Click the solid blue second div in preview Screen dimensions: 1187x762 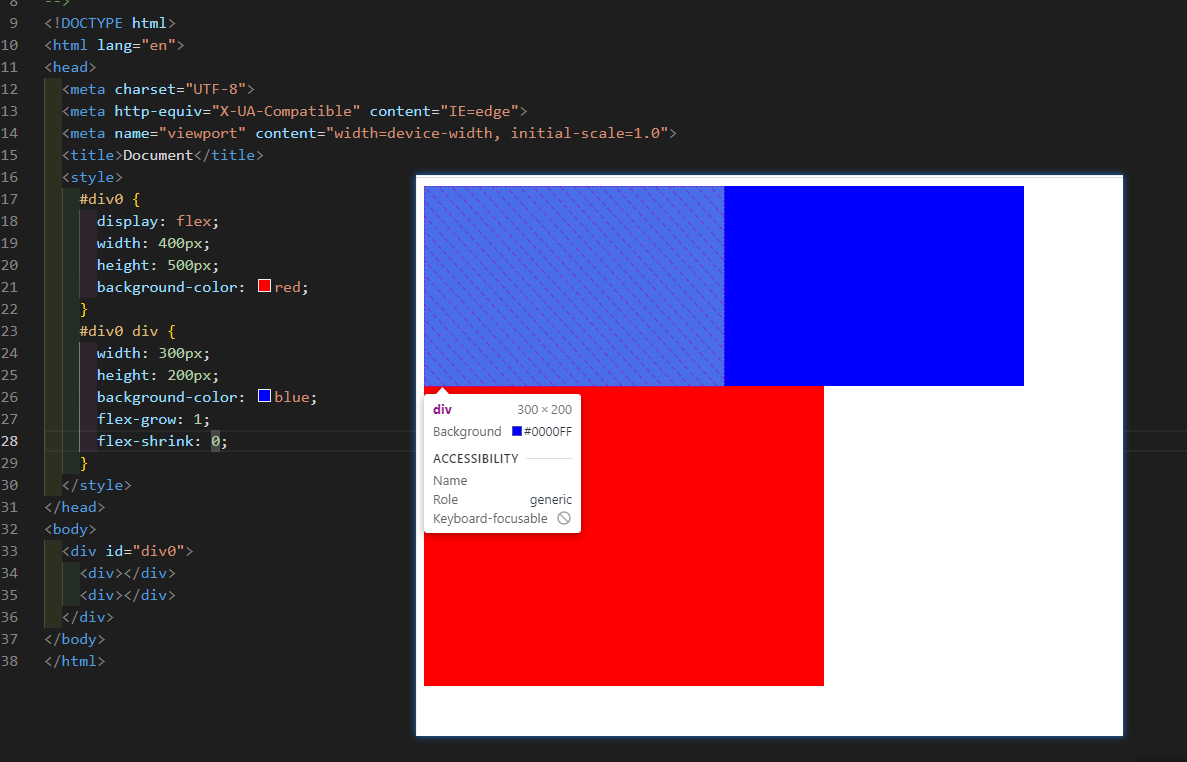[874, 286]
